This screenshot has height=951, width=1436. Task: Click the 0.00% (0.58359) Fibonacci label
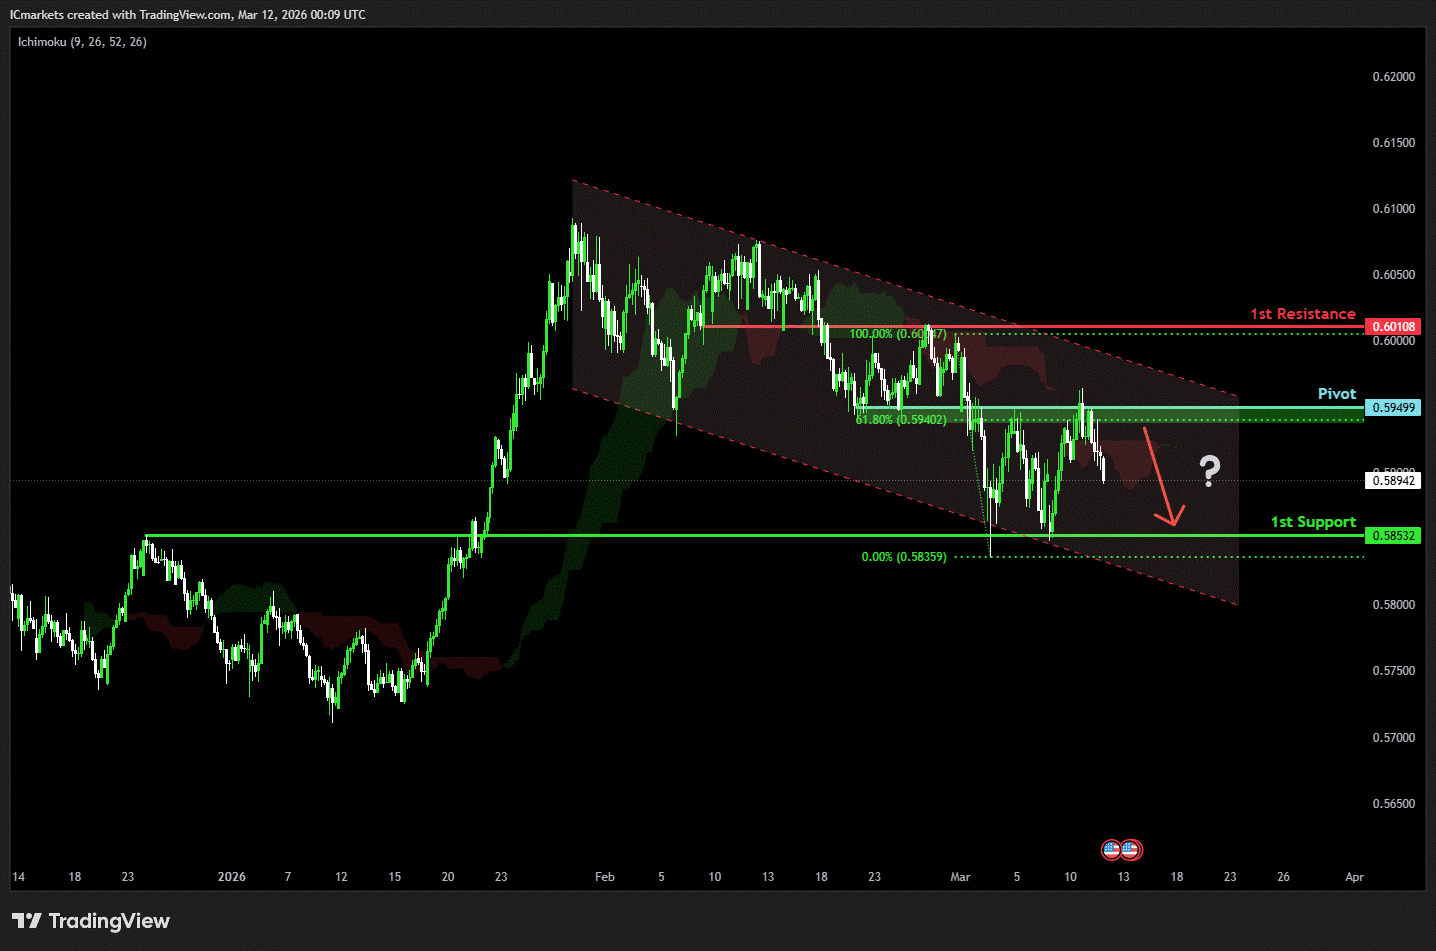click(x=903, y=557)
